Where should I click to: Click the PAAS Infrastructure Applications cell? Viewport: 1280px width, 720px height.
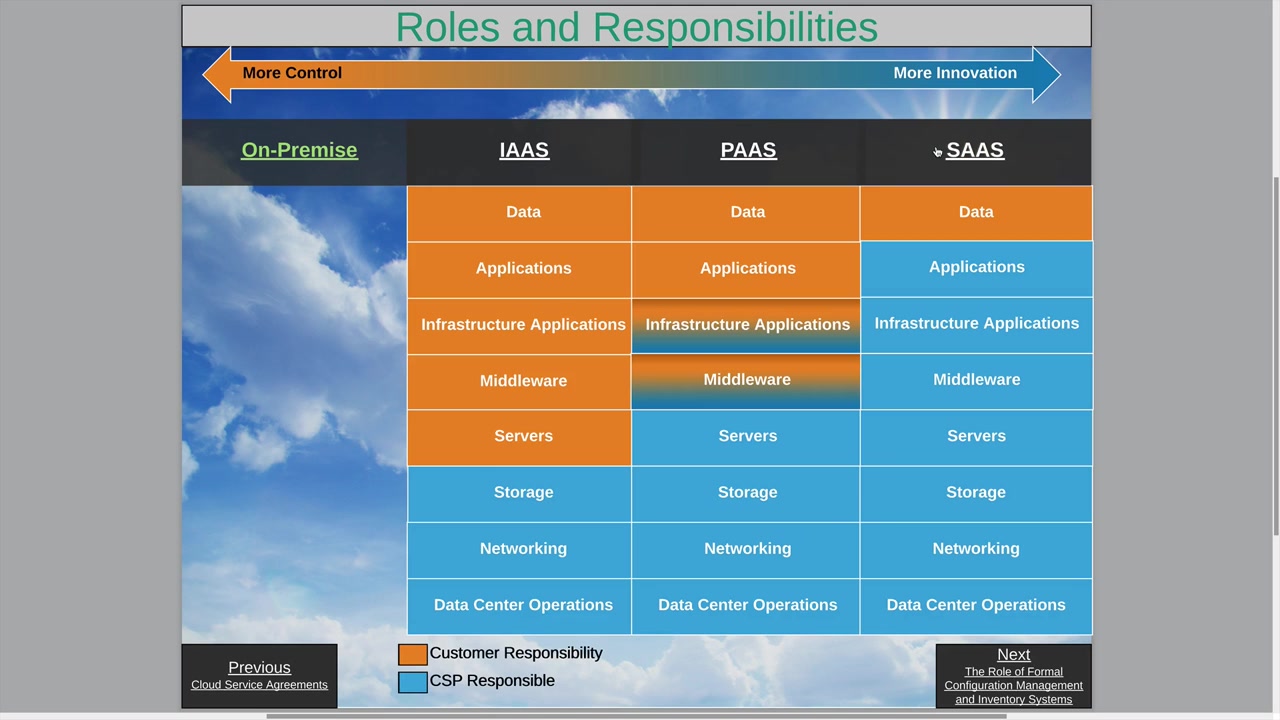[x=746, y=326]
